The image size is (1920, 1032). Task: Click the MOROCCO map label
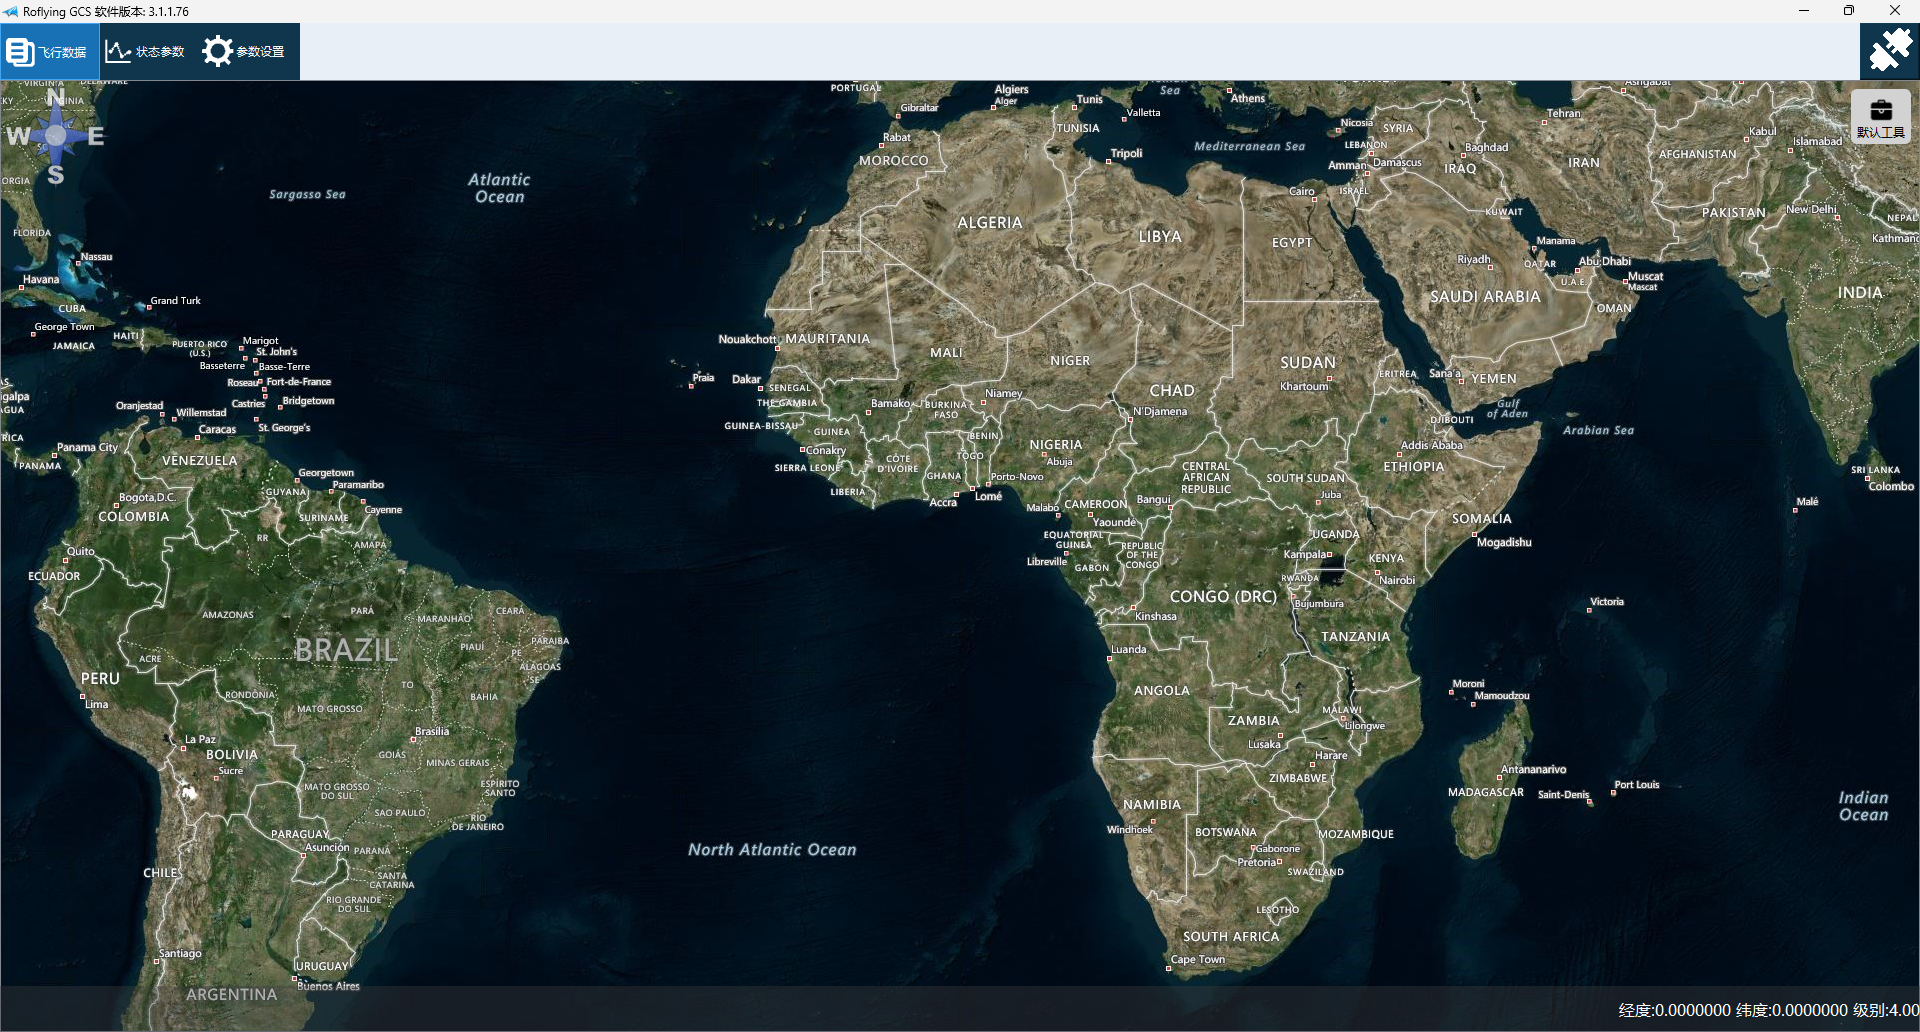[x=894, y=161]
